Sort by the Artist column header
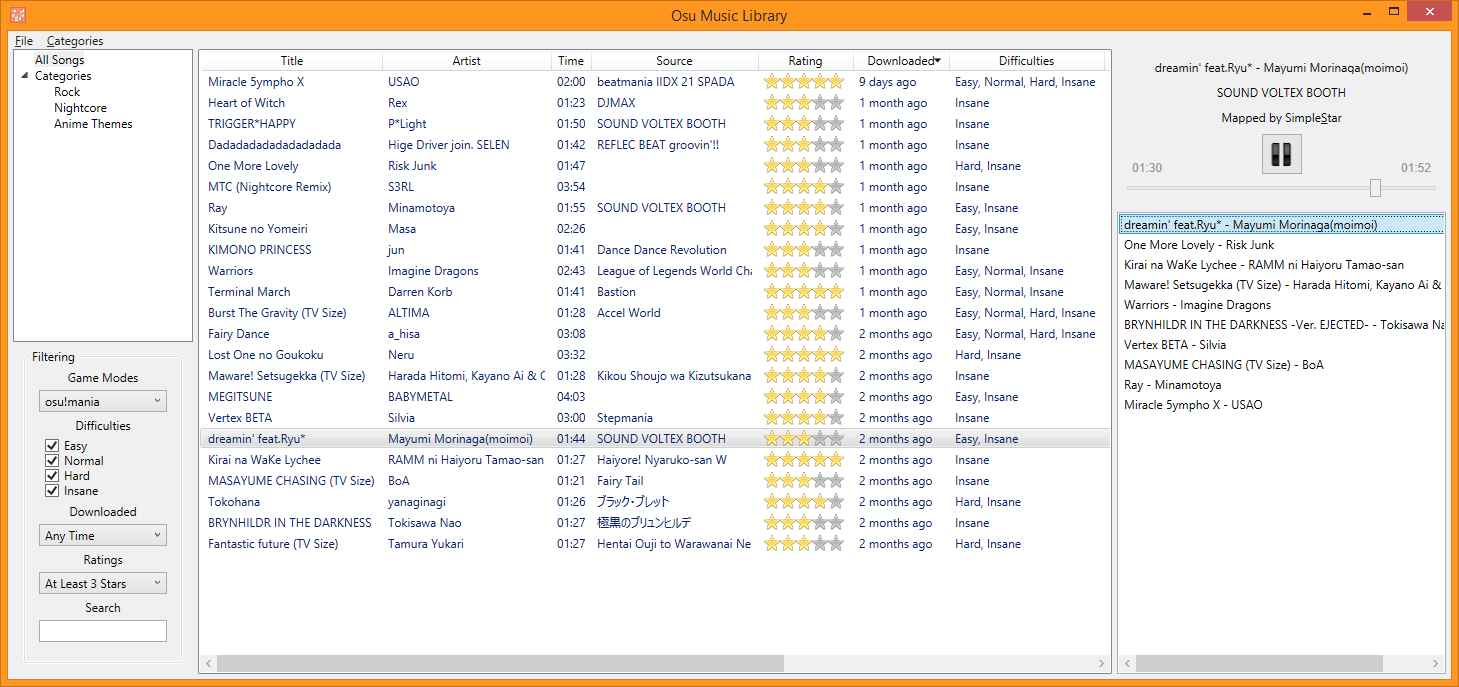1459x687 pixels. (x=467, y=61)
